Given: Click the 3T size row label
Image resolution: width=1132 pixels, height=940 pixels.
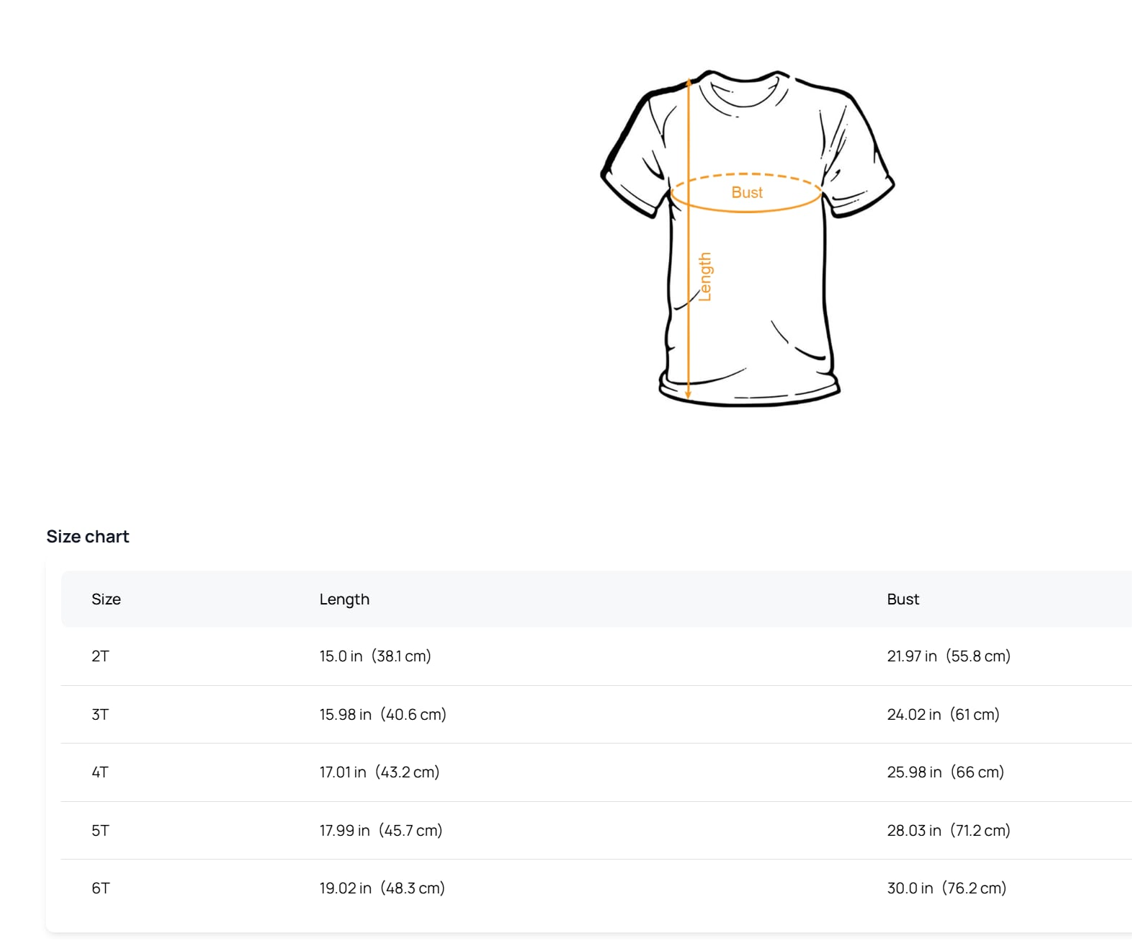Looking at the screenshot, I should pyautogui.click(x=100, y=714).
